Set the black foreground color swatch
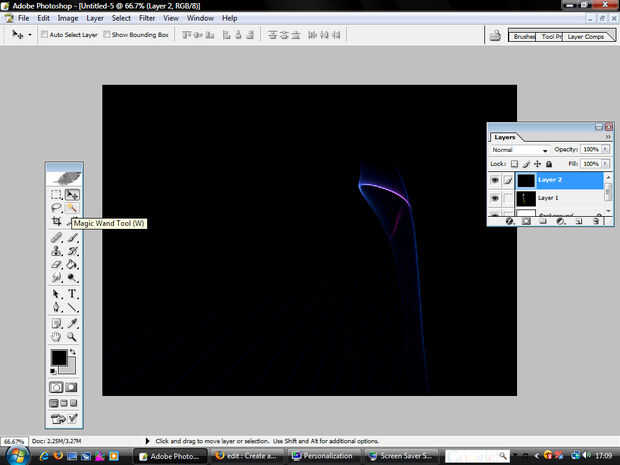The height and width of the screenshot is (465, 620). pyautogui.click(x=59, y=357)
